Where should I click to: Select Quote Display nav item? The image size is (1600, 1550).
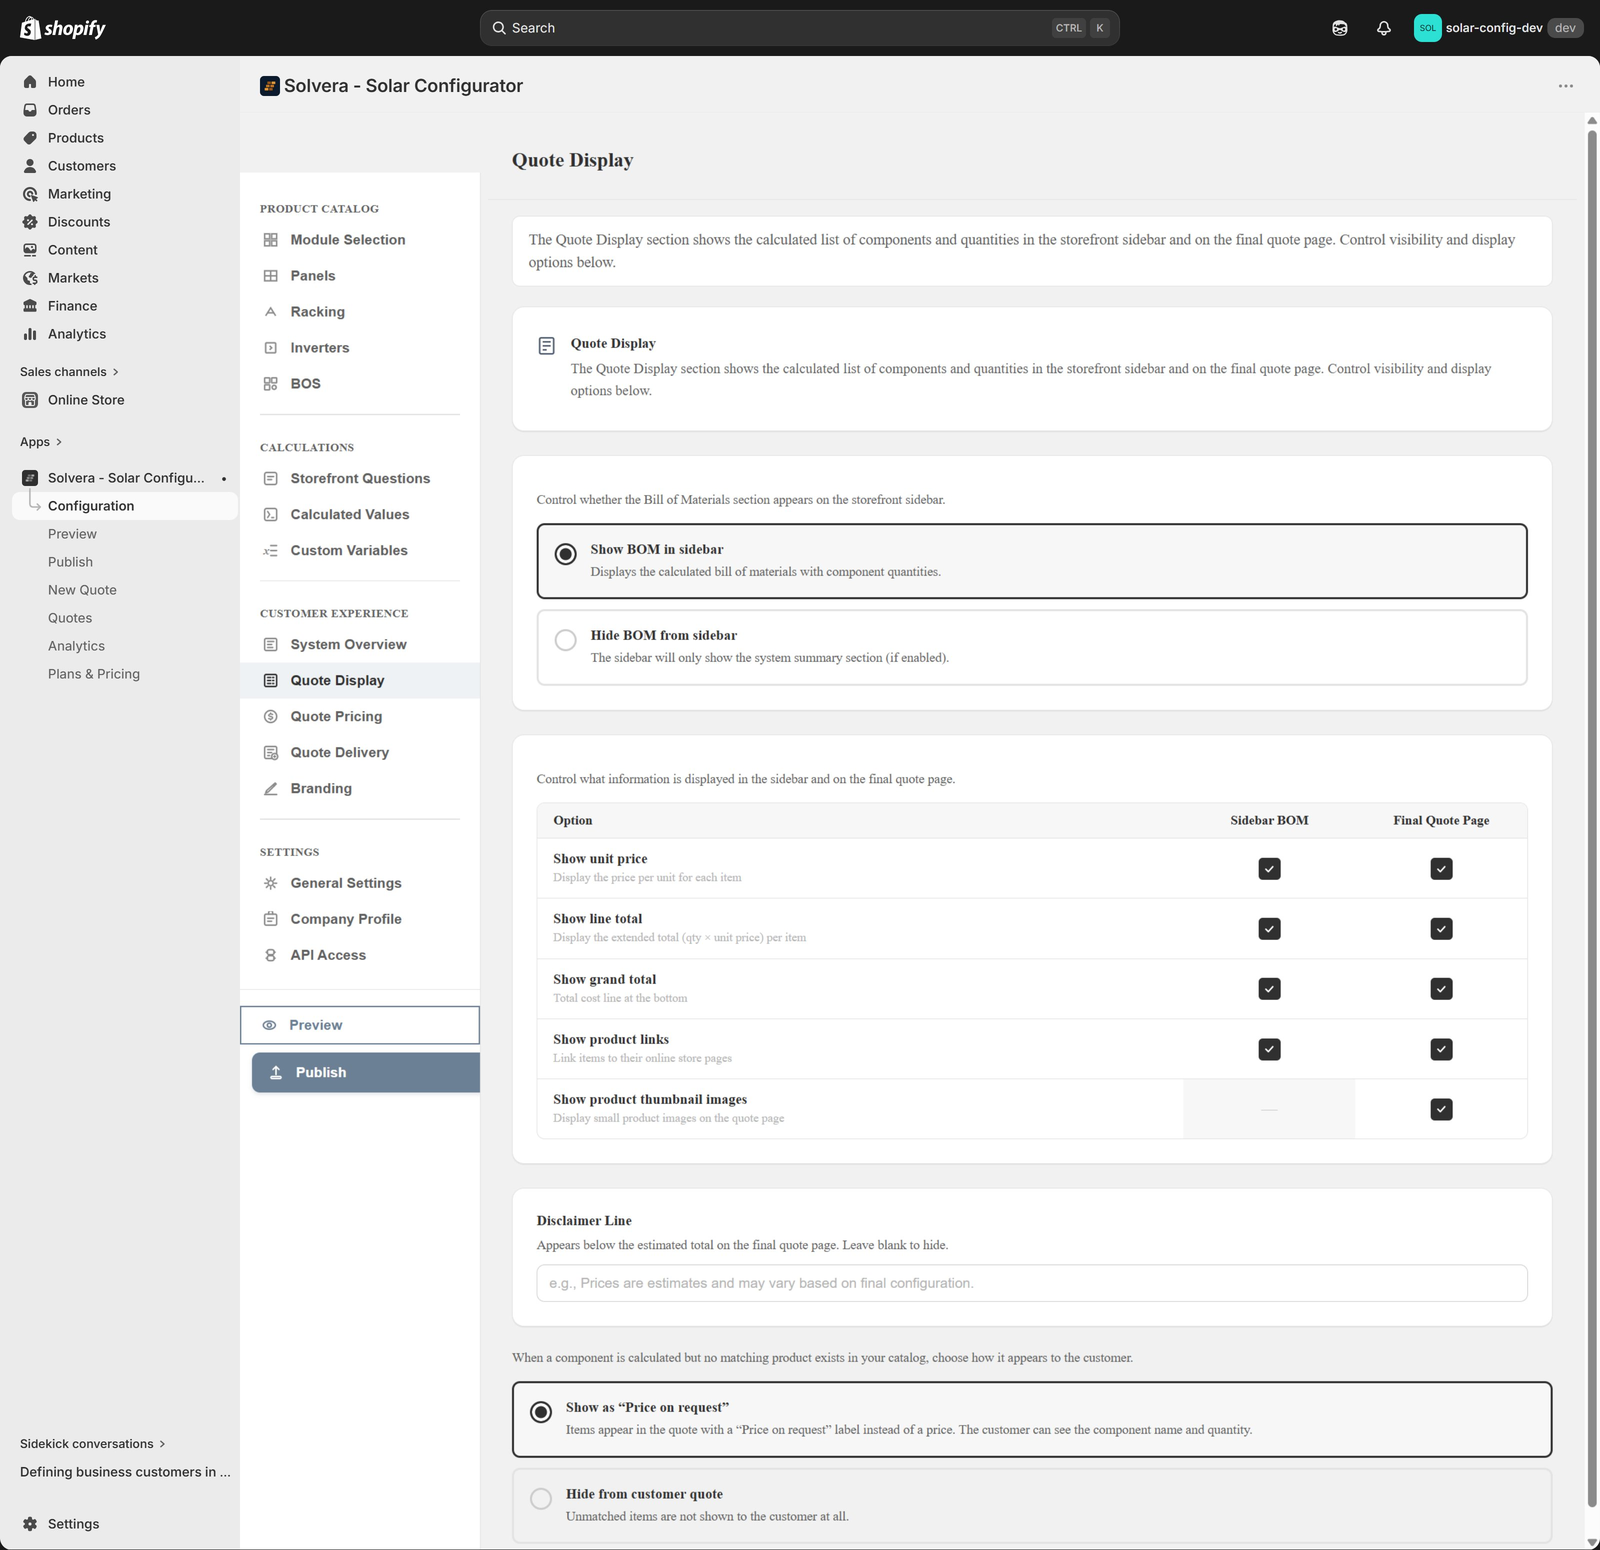point(360,681)
